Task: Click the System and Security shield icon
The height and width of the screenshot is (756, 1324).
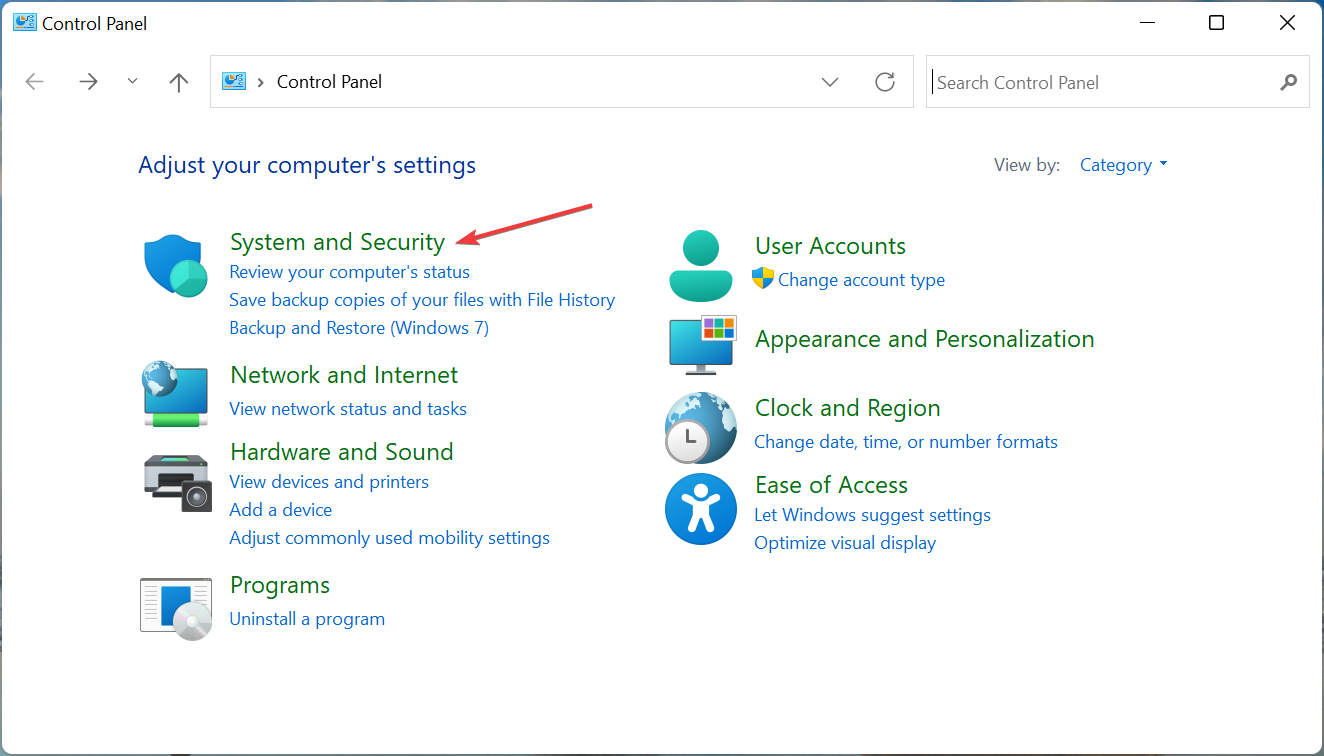Action: [176, 266]
